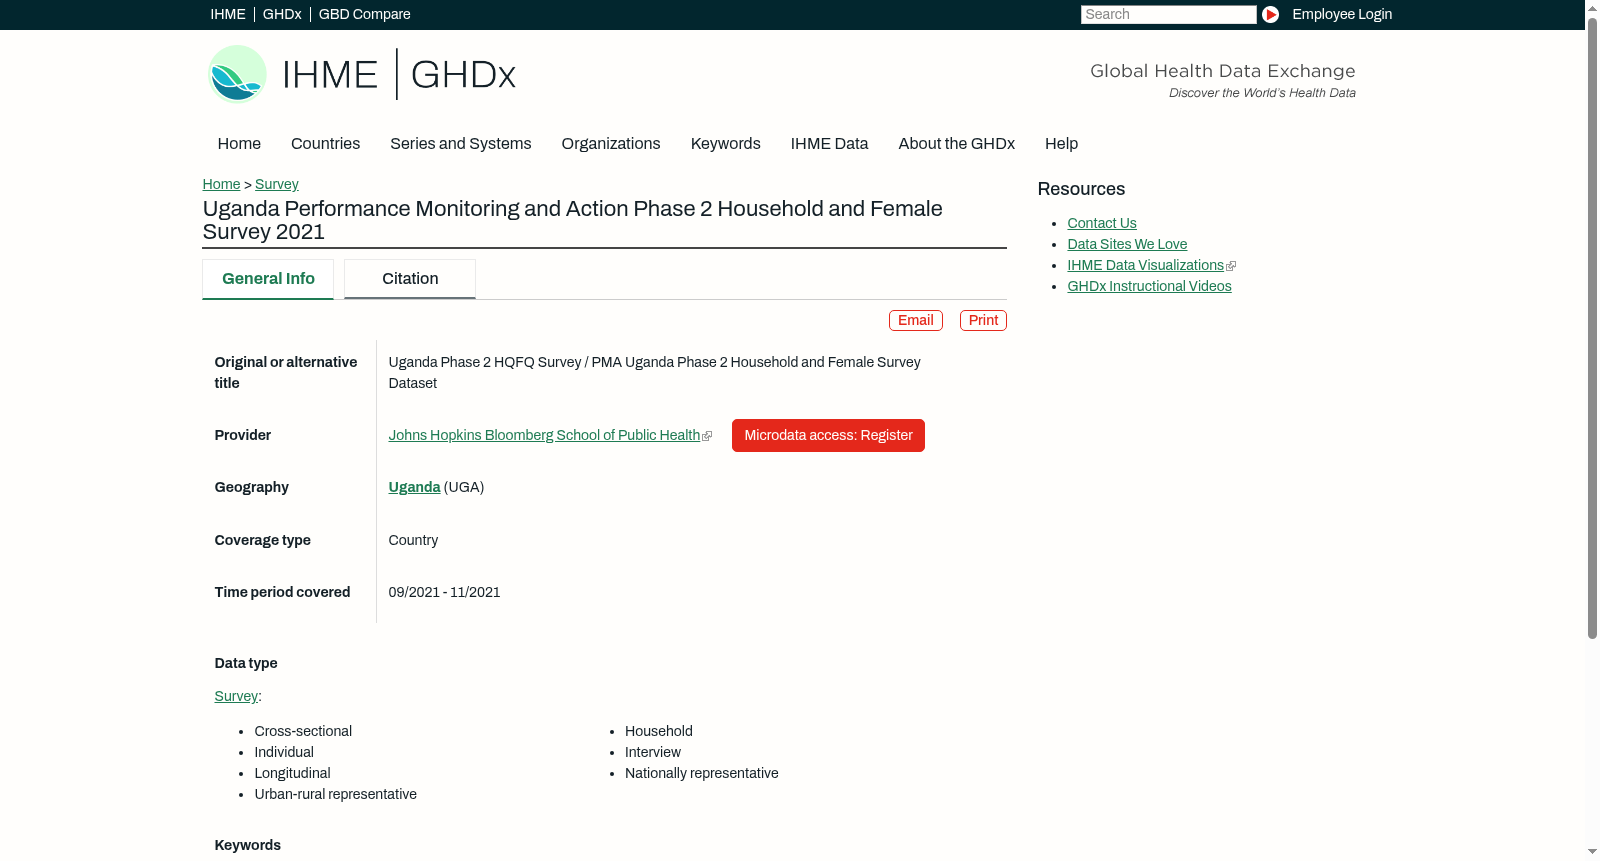This screenshot has width=1600, height=861.
Task: Switch to the Citation tab
Action: click(x=410, y=279)
